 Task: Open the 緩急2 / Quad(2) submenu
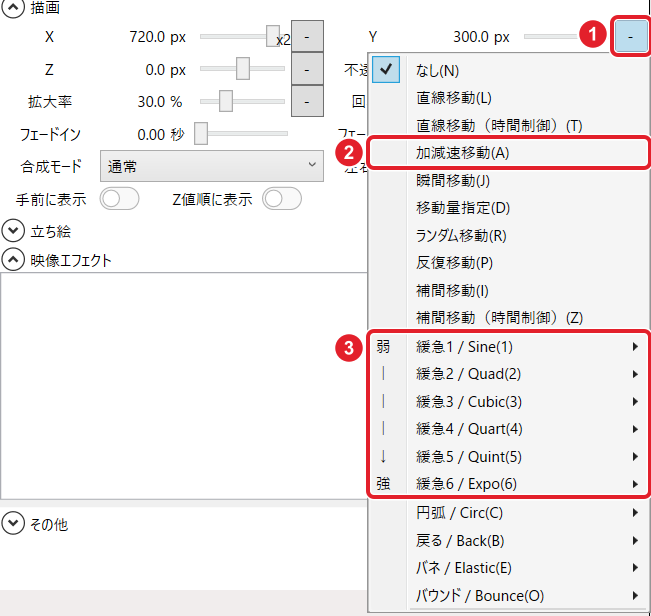[509, 374]
